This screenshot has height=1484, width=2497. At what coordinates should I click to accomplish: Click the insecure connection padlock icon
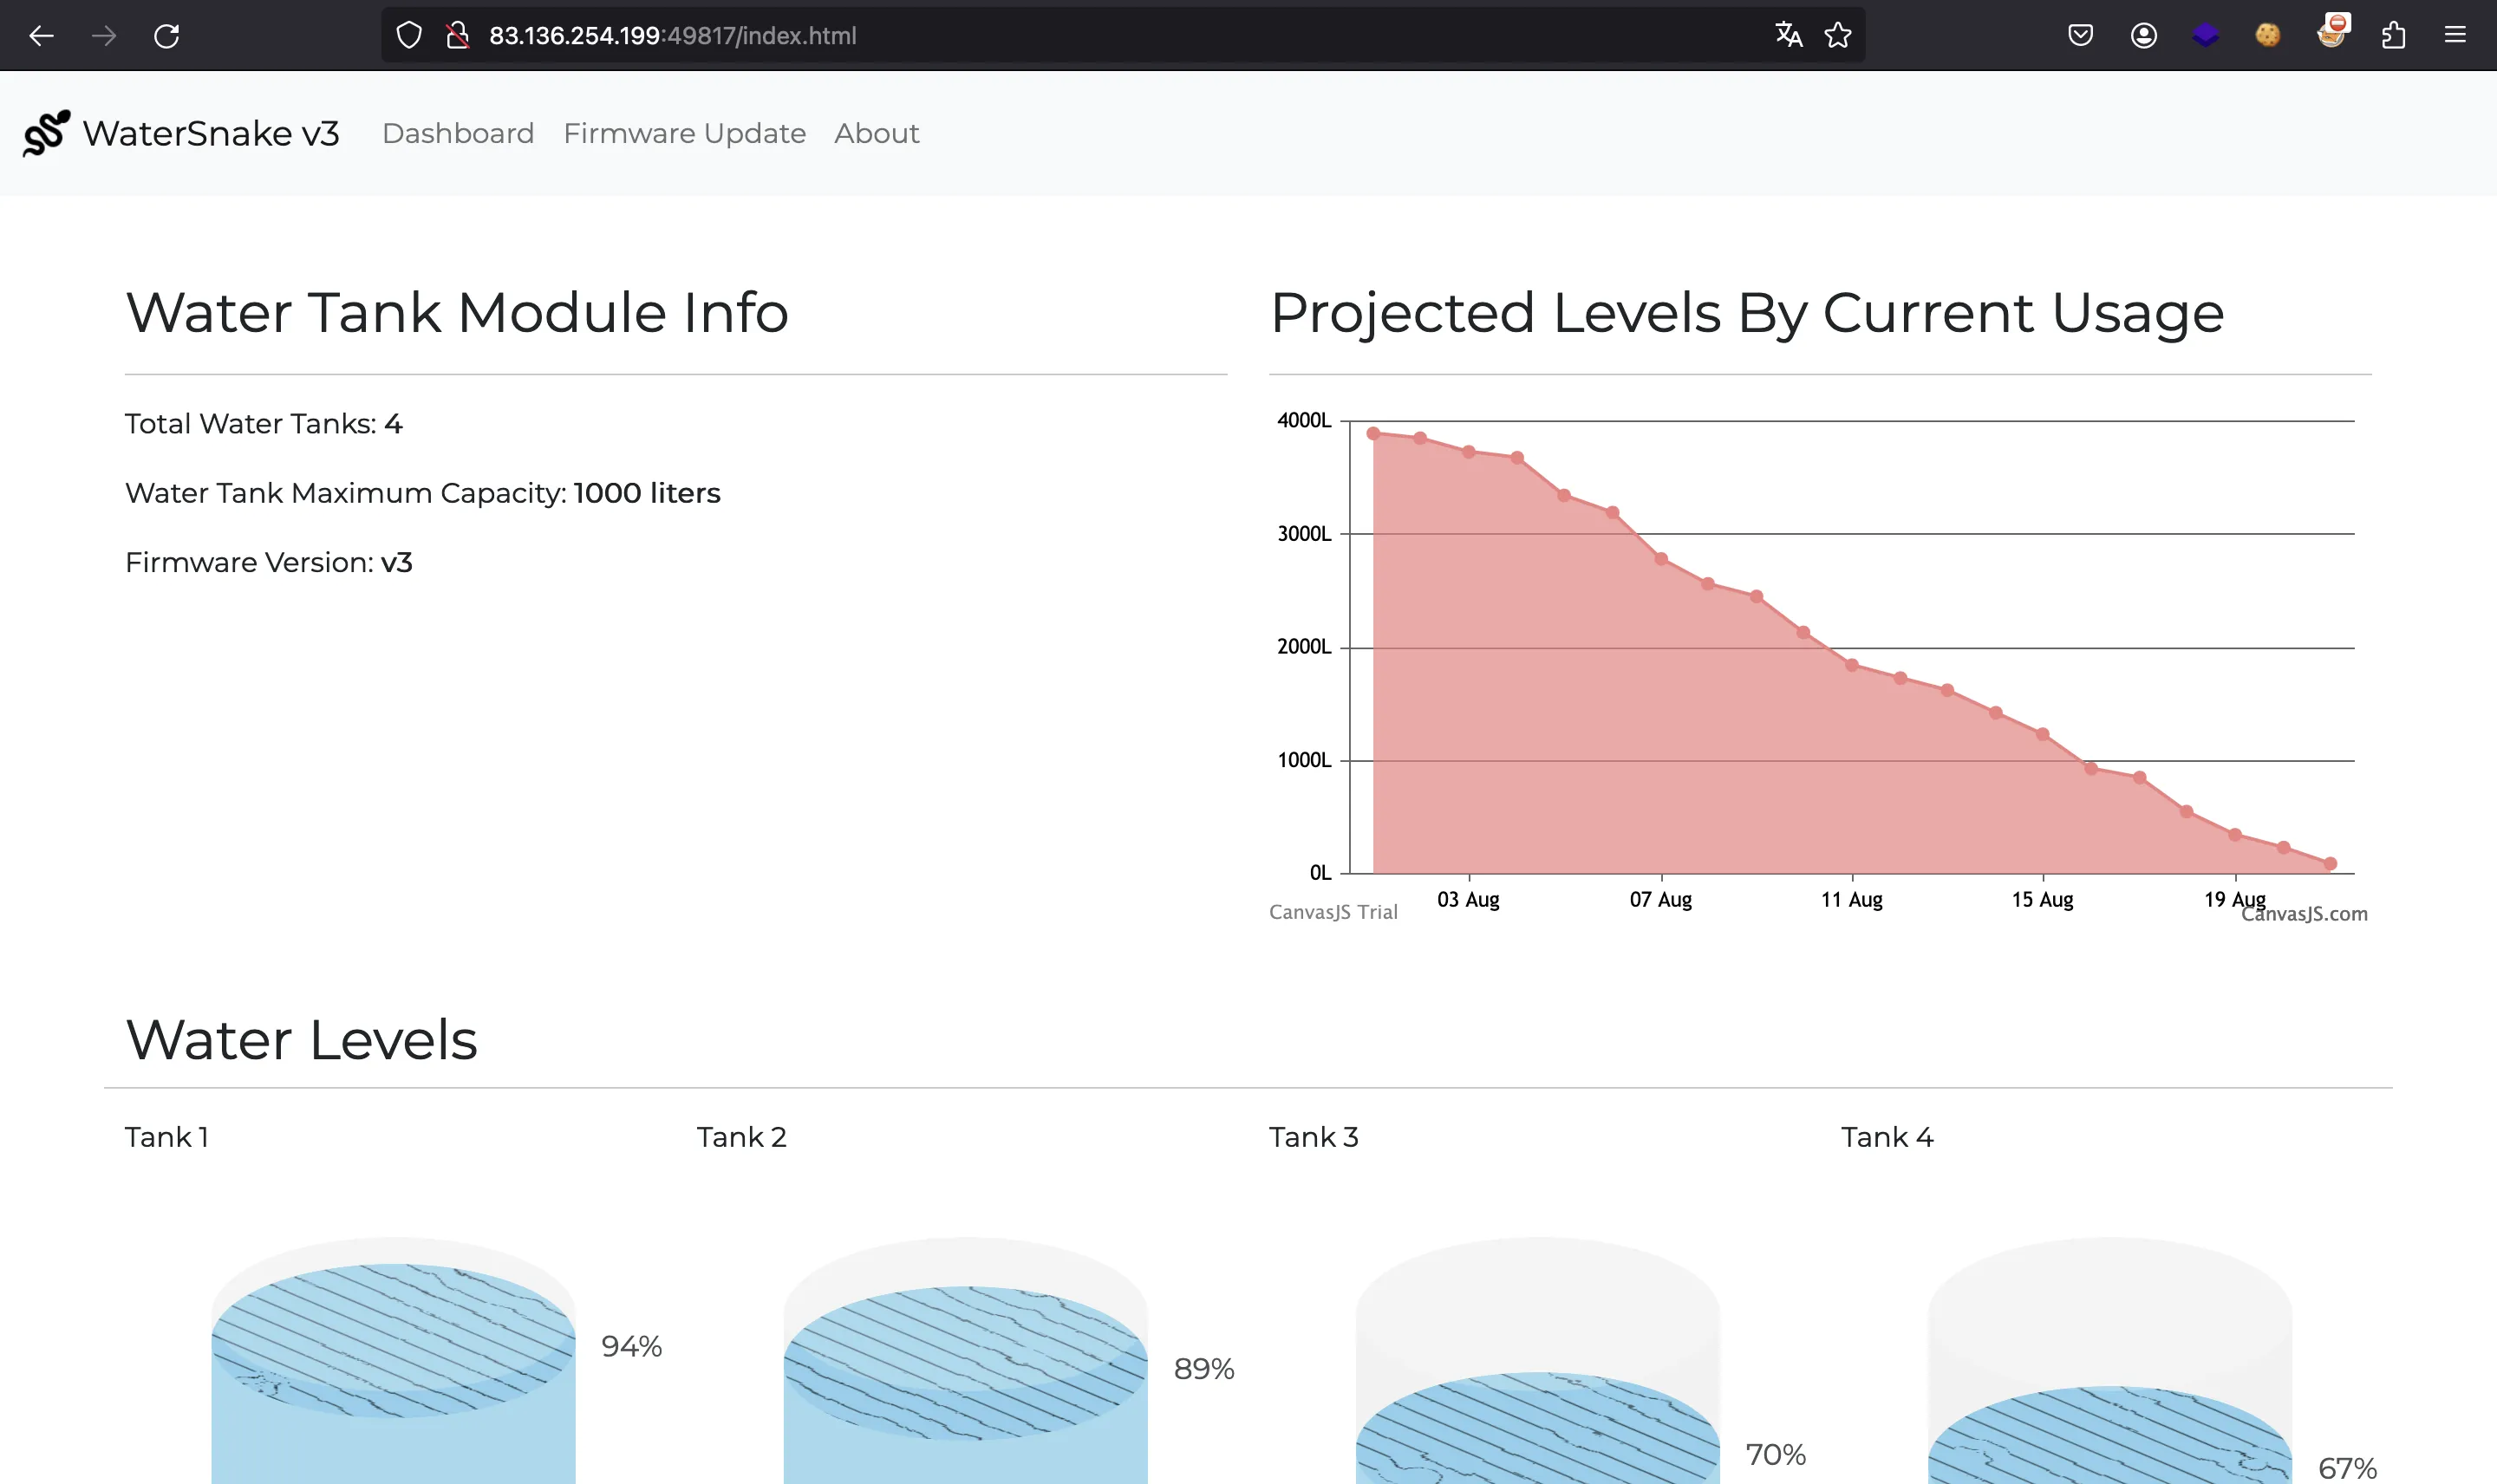458,36
